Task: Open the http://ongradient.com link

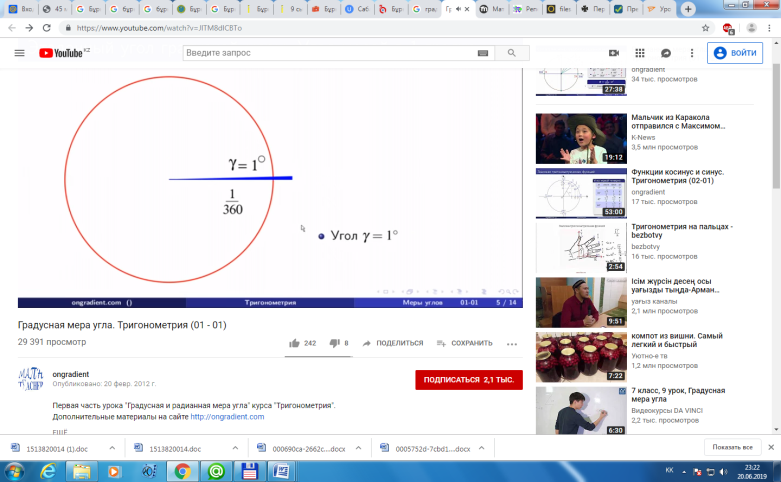Action: point(227,417)
